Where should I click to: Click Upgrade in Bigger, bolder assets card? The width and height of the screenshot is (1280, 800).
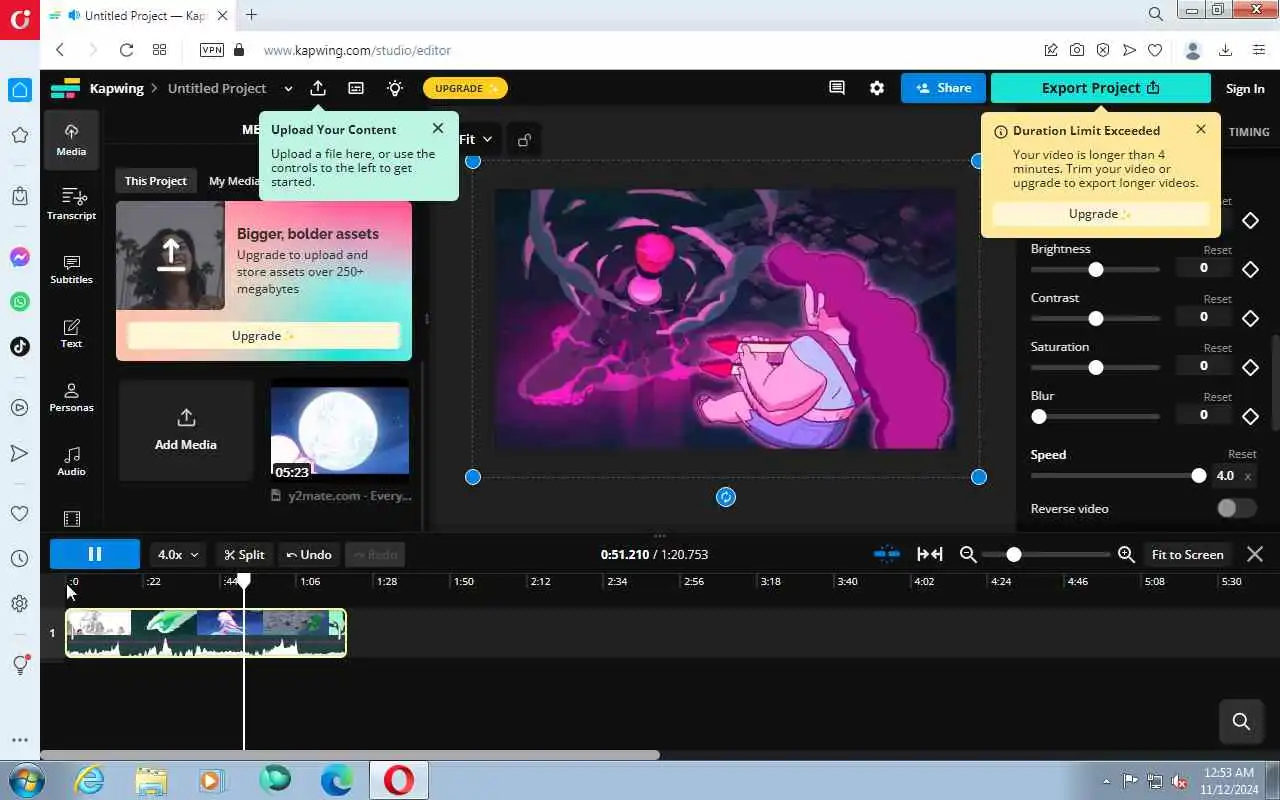pos(264,336)
